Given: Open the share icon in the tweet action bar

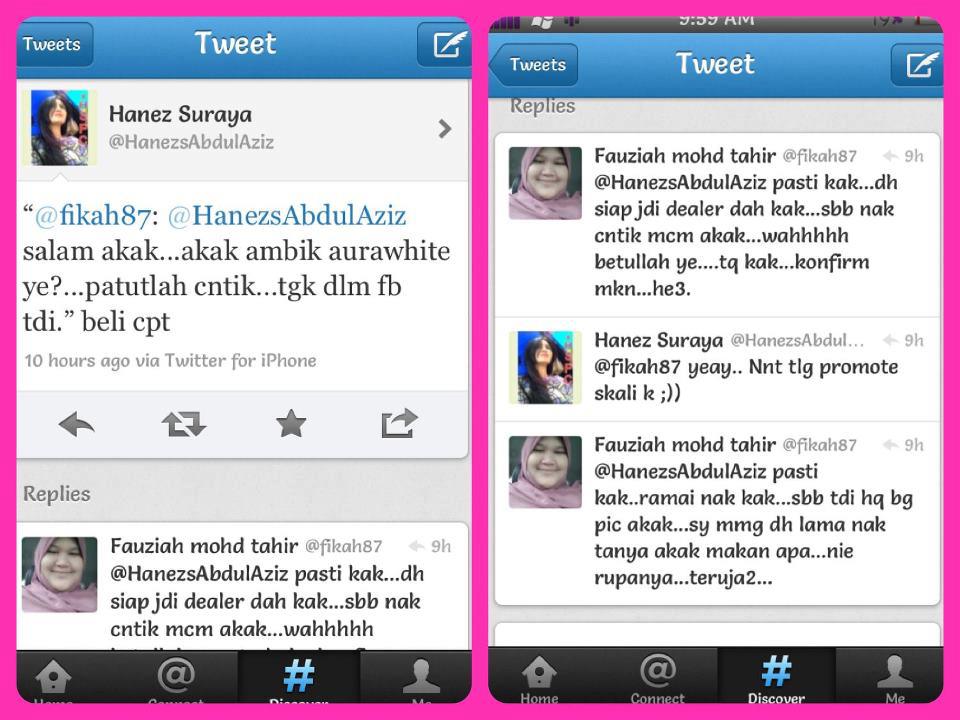Looking at the screenshot, I should click(x=399, y=423).
